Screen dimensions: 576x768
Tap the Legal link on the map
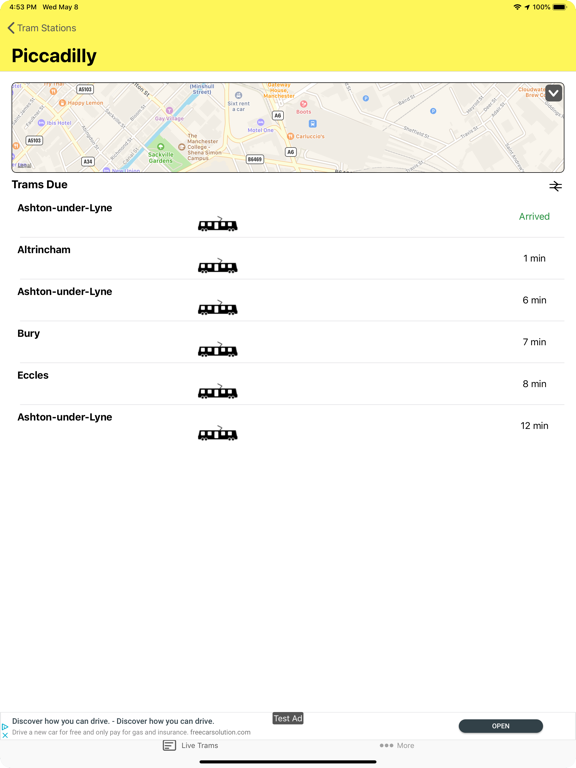pyautogui.click(x=24, y=166)
